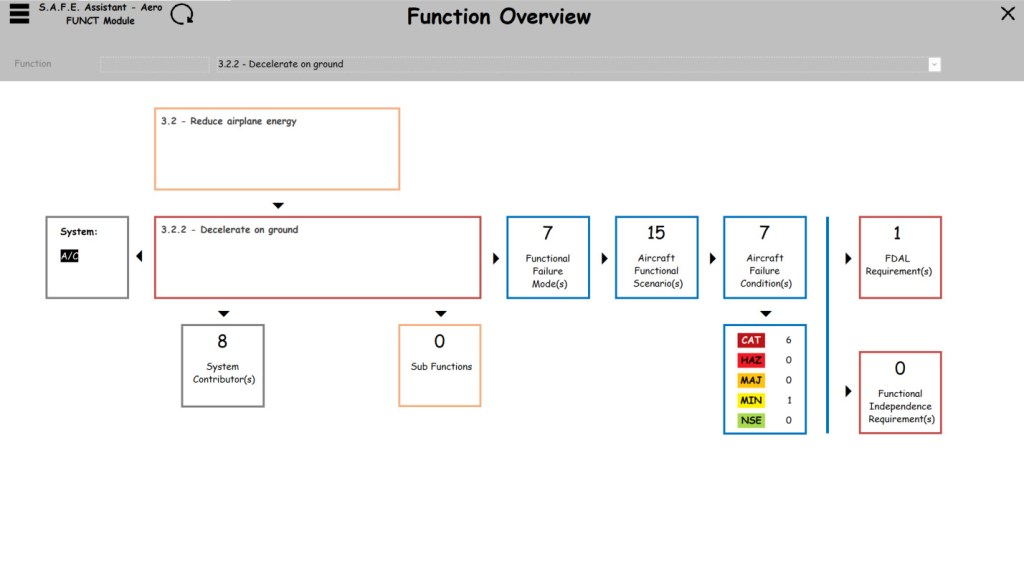Open the 0 Sub Functions tile
The width and height of the screenshot is (1024, 569).
[440, 365]
